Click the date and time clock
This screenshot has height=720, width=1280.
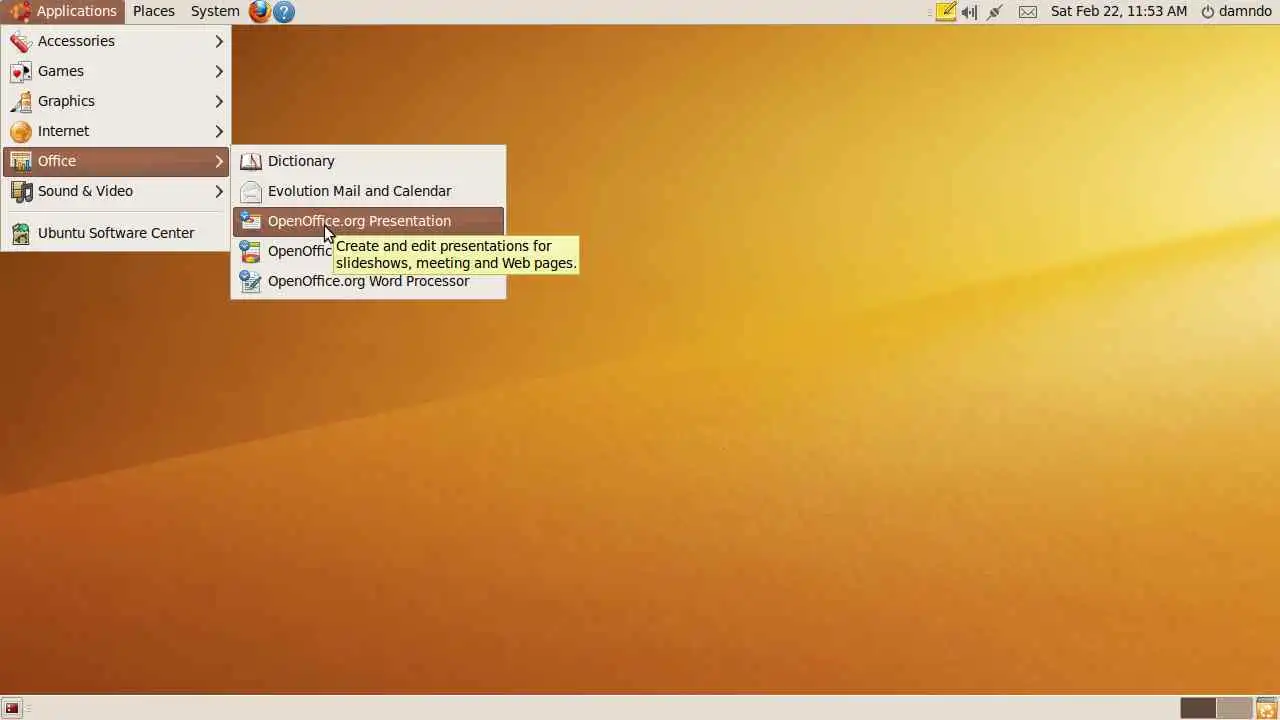[1119, 11]
